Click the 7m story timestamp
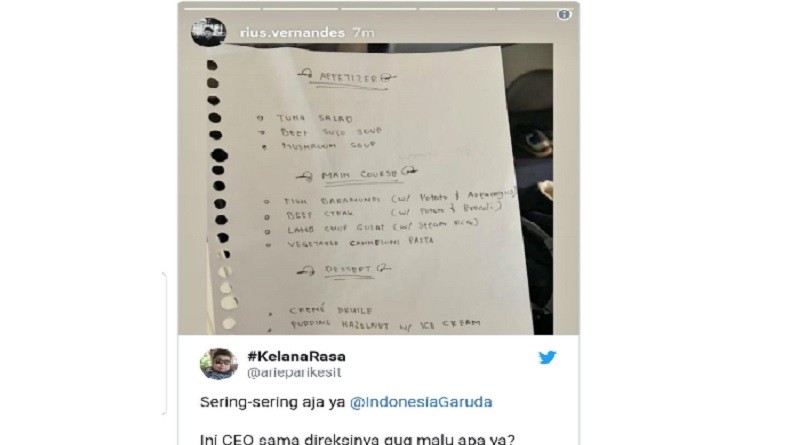The height and width of the screenshot is (445, 790). pyautogui.click(x=364, y=33)
